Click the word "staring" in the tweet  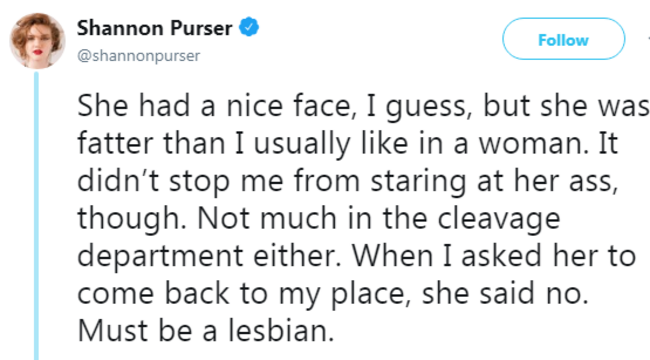coord(418,183)
